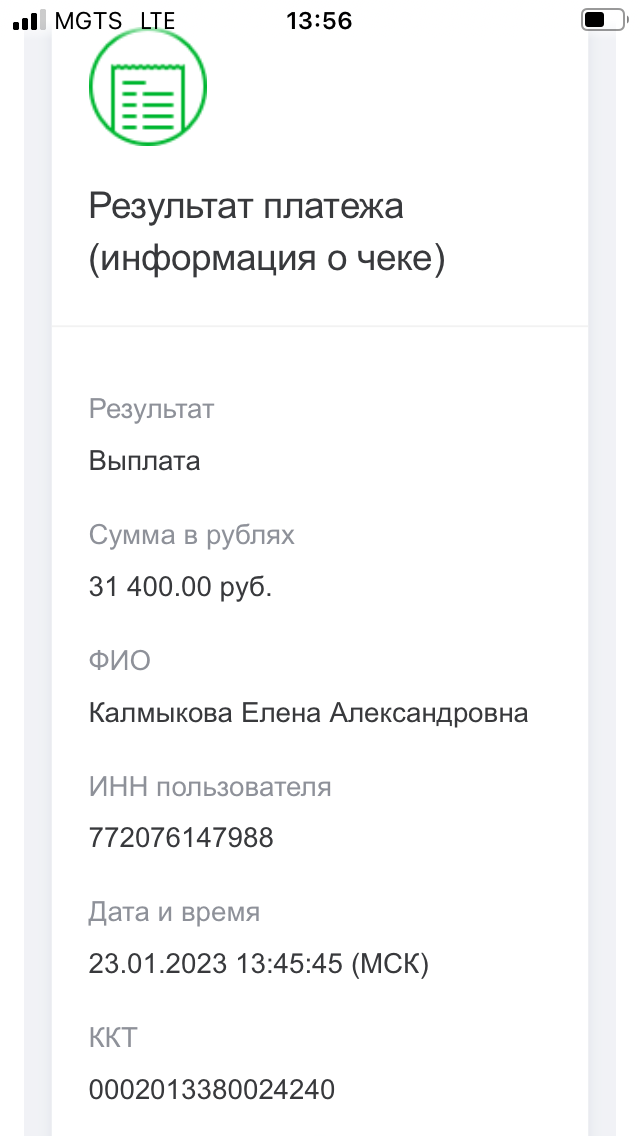Tap the 13:56 status bar clock

319,20
